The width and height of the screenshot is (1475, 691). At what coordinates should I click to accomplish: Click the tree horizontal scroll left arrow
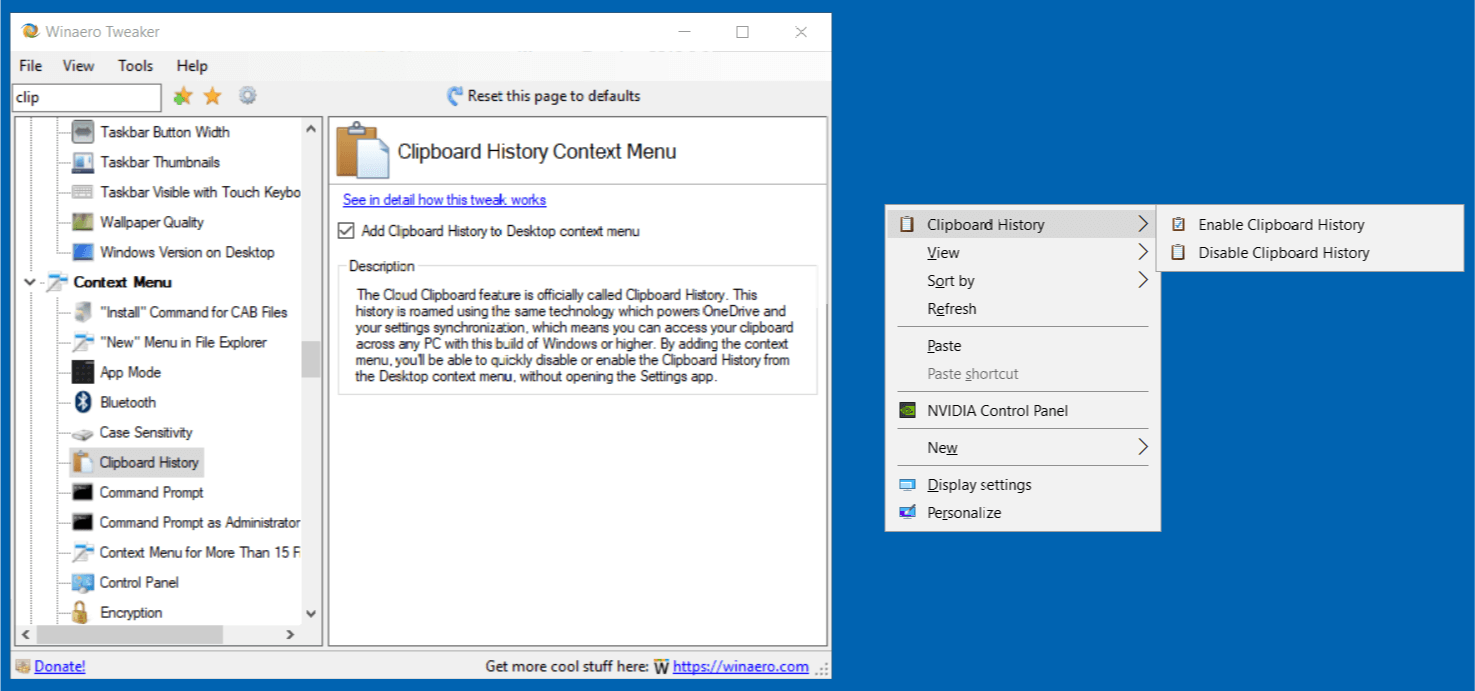tap(24, 634)
